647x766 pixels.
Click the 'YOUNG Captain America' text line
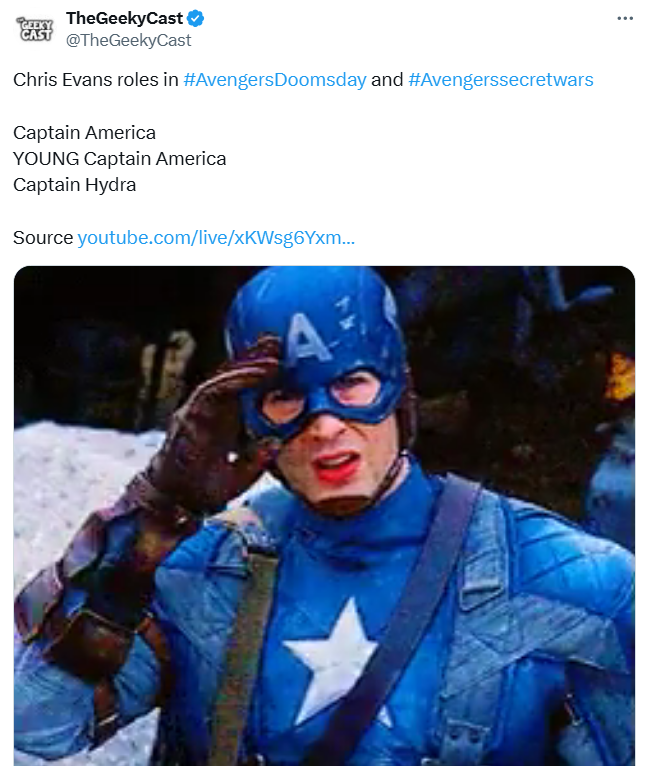[120, 159]
